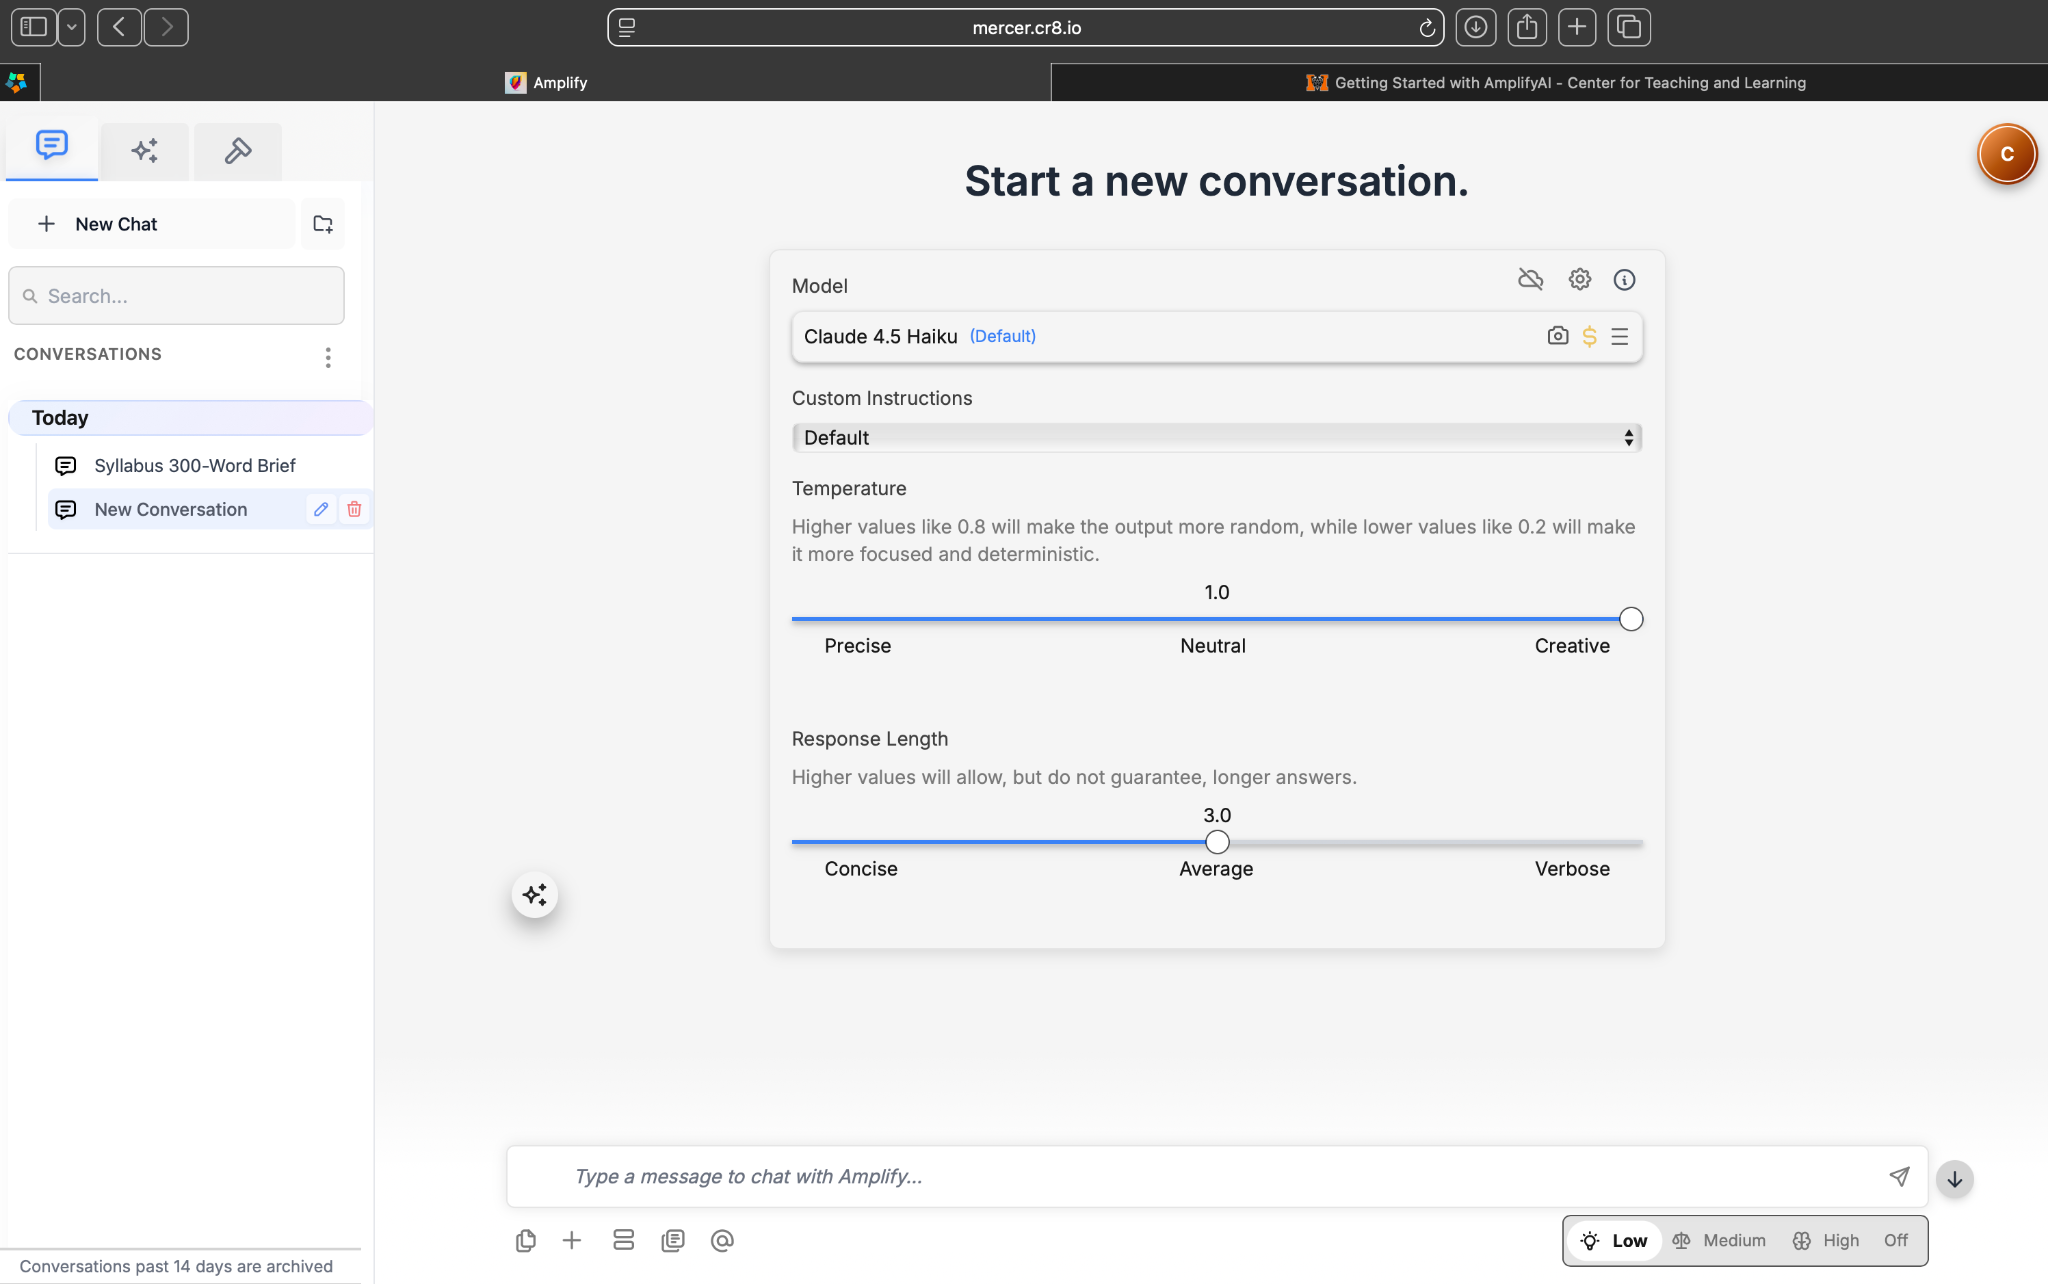Turn reasoning Off
Screen dimensions: 2048x1284
(x=1896, y=1241)
